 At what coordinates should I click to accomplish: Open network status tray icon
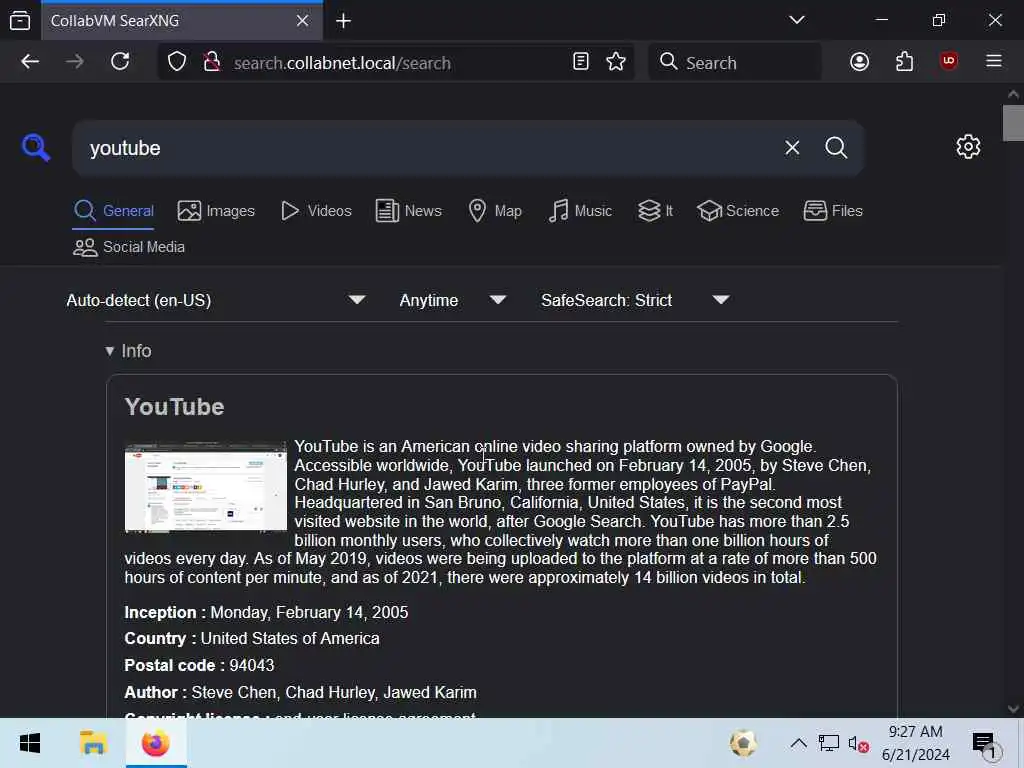[x=829, y=743]
